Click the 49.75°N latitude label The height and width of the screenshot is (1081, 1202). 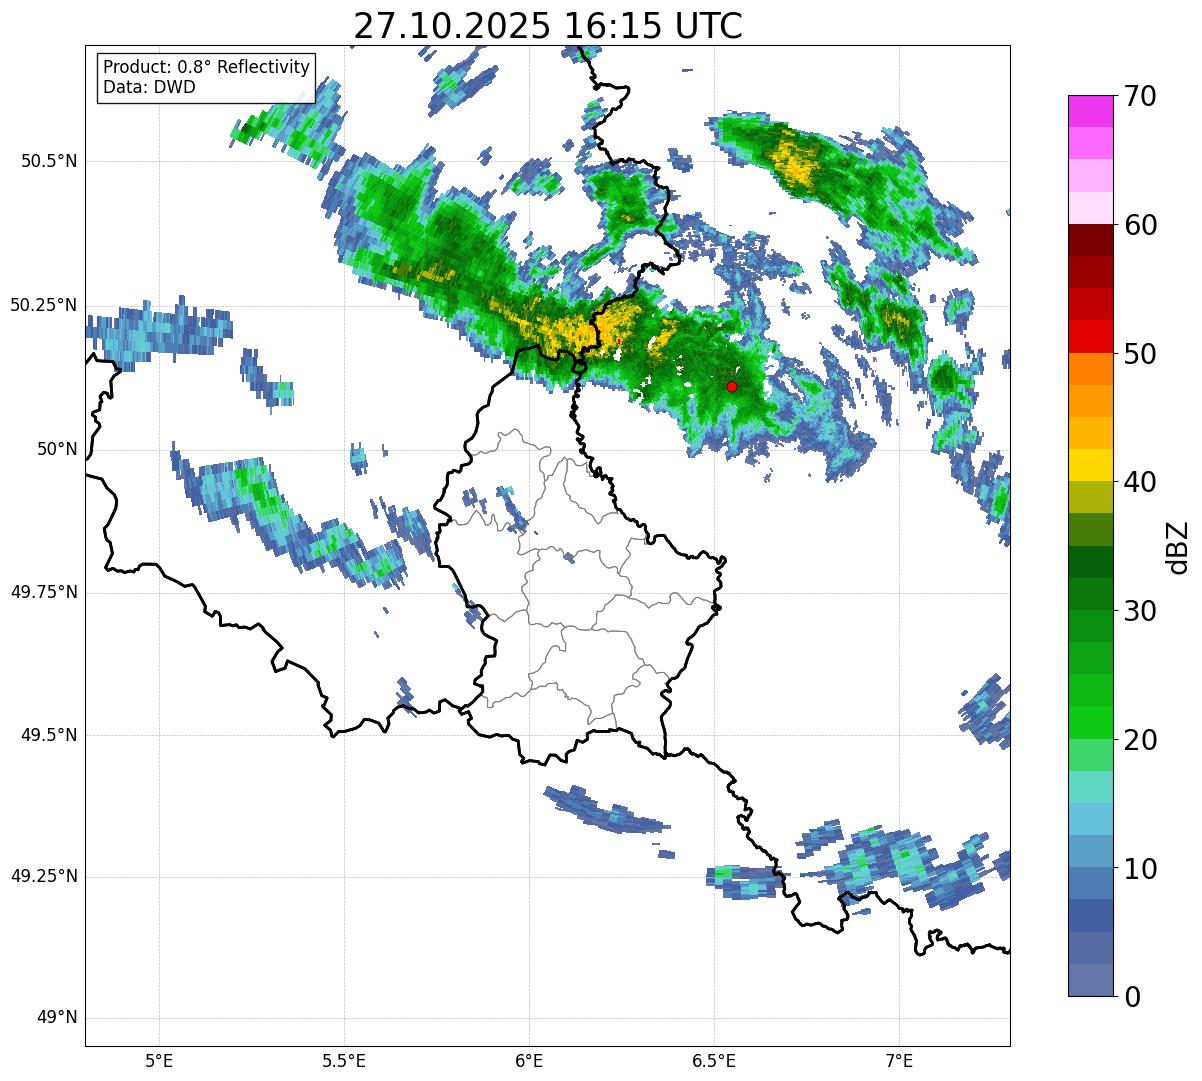coord(44,592)
